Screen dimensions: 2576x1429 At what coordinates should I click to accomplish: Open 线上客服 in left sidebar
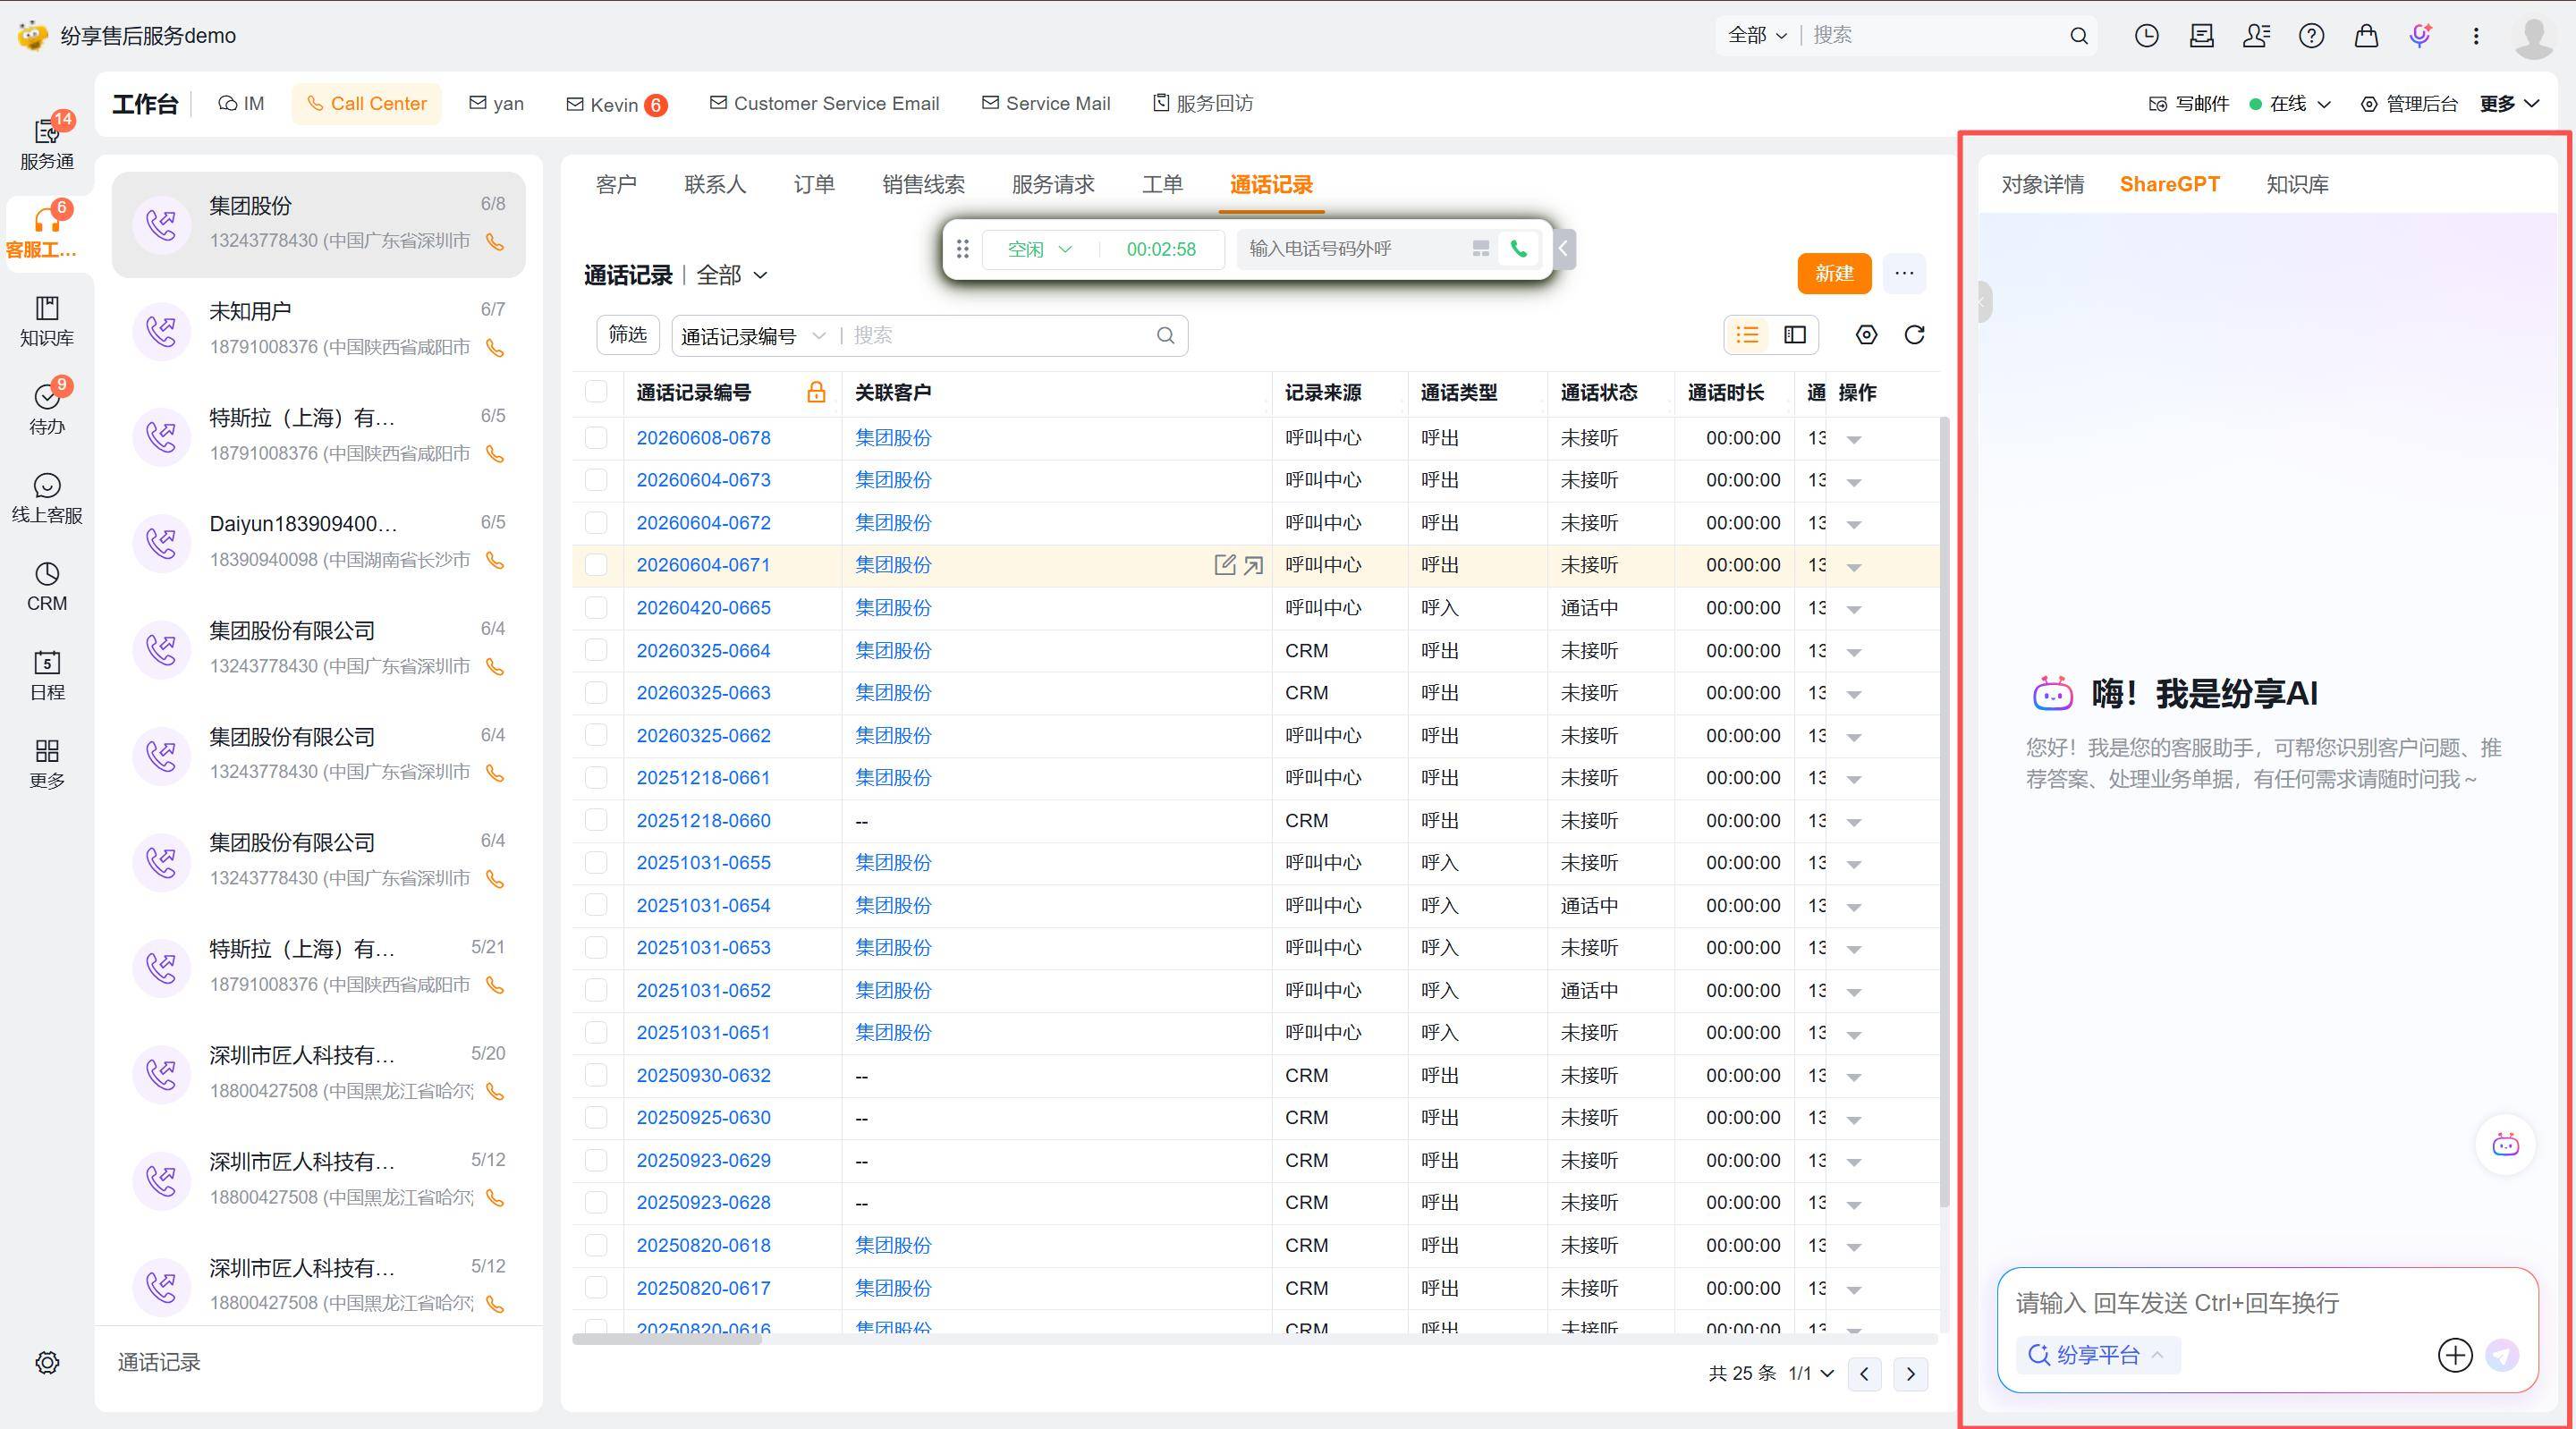coord(47,498)
